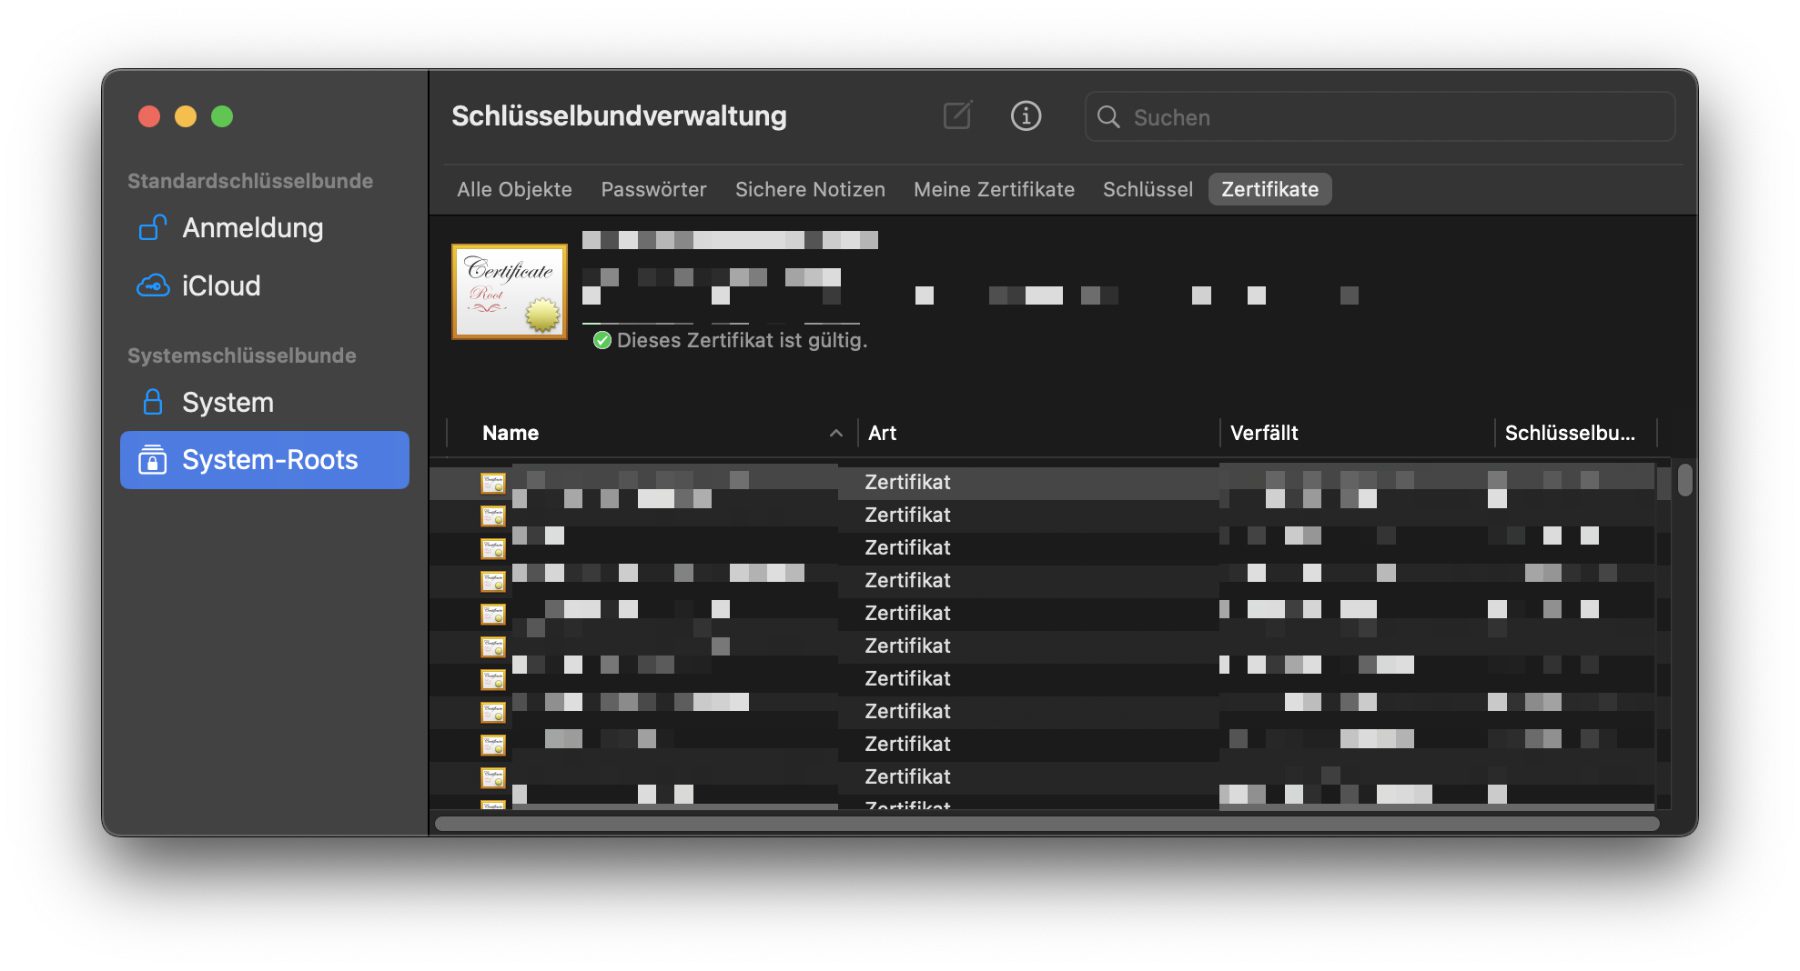The height and width of the screenshot is (971, 1800).
Task: Click the magnifying glass search icon
Action: point(1108,117)
